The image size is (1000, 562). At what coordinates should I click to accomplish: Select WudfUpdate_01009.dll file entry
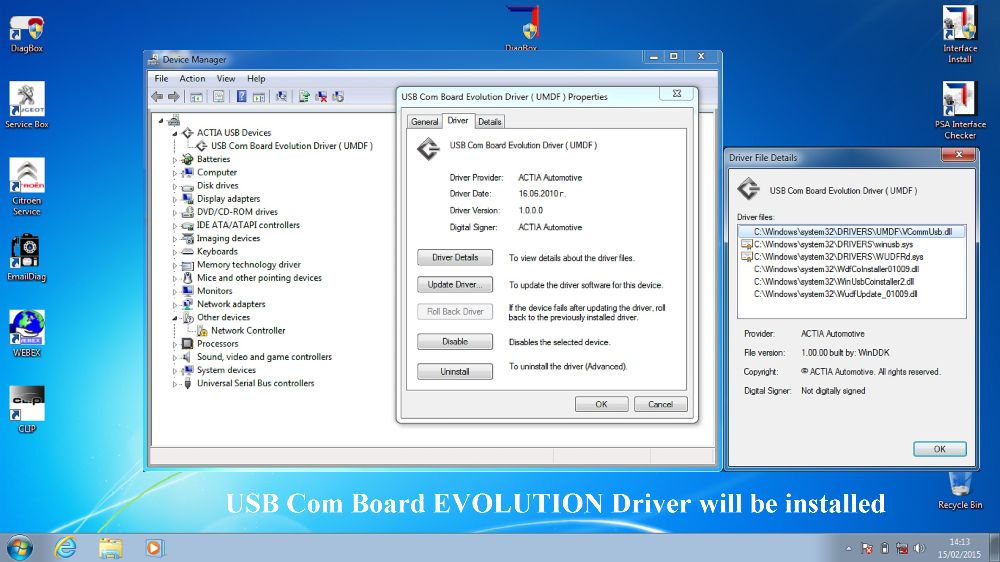click(835, 294)
